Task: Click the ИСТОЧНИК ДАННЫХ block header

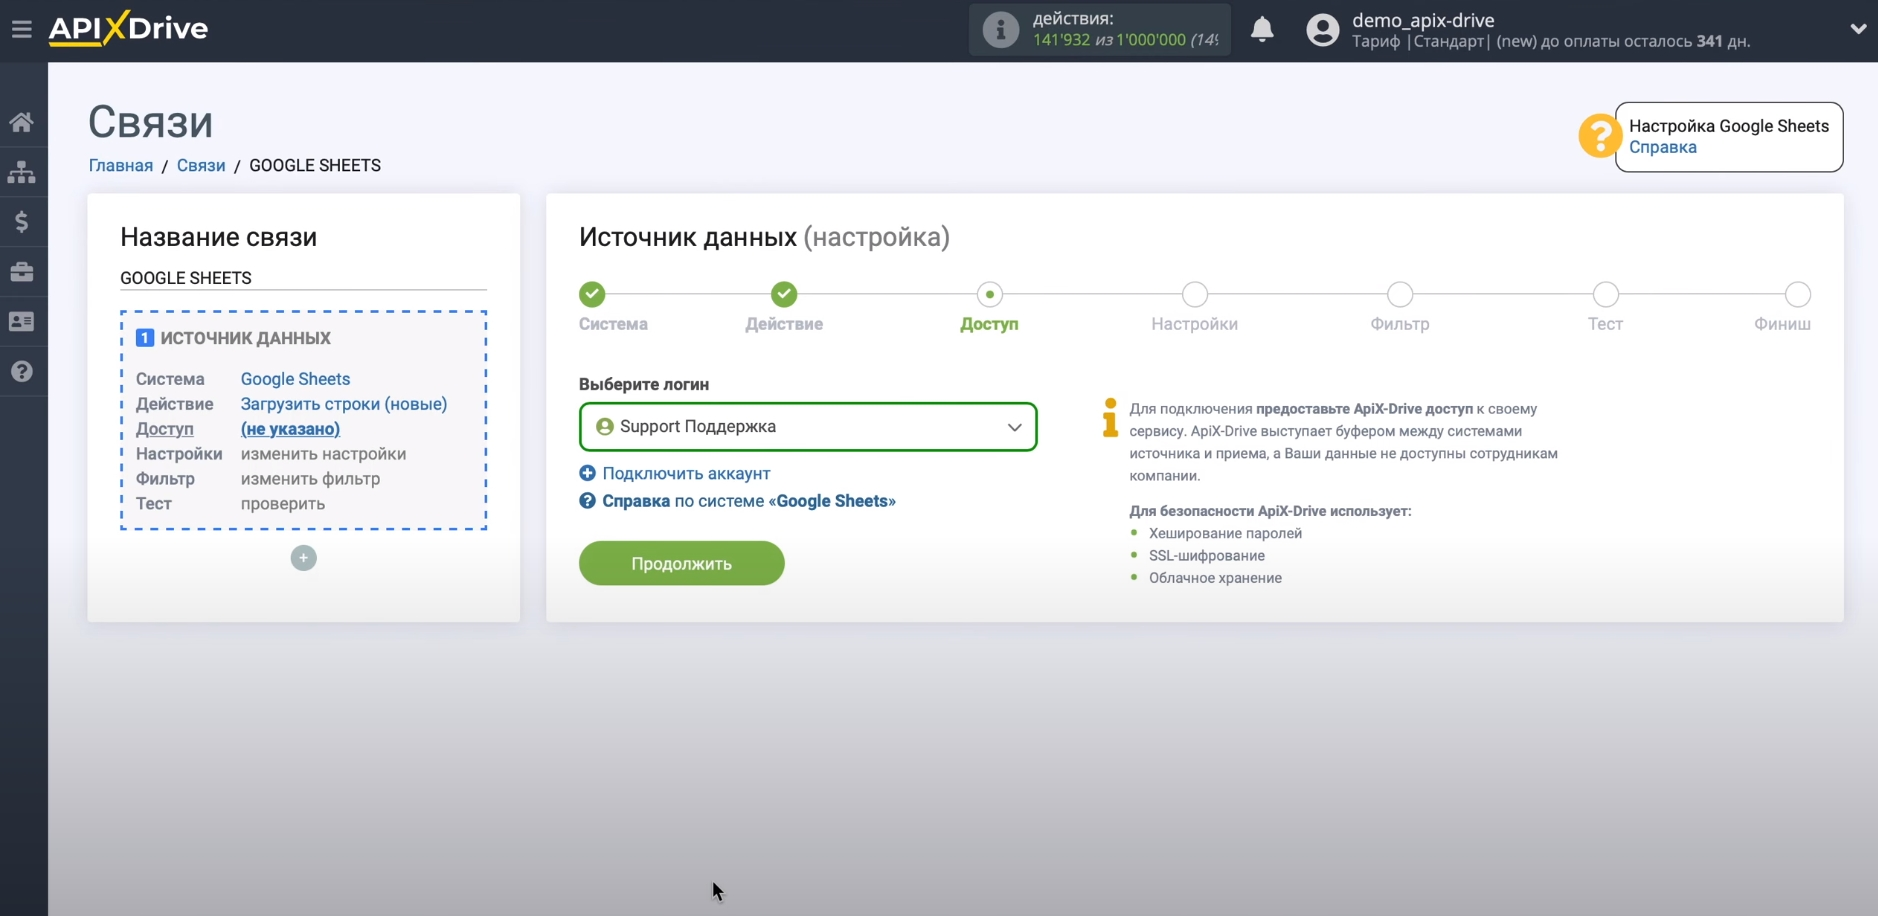Action: pos(245,338)
